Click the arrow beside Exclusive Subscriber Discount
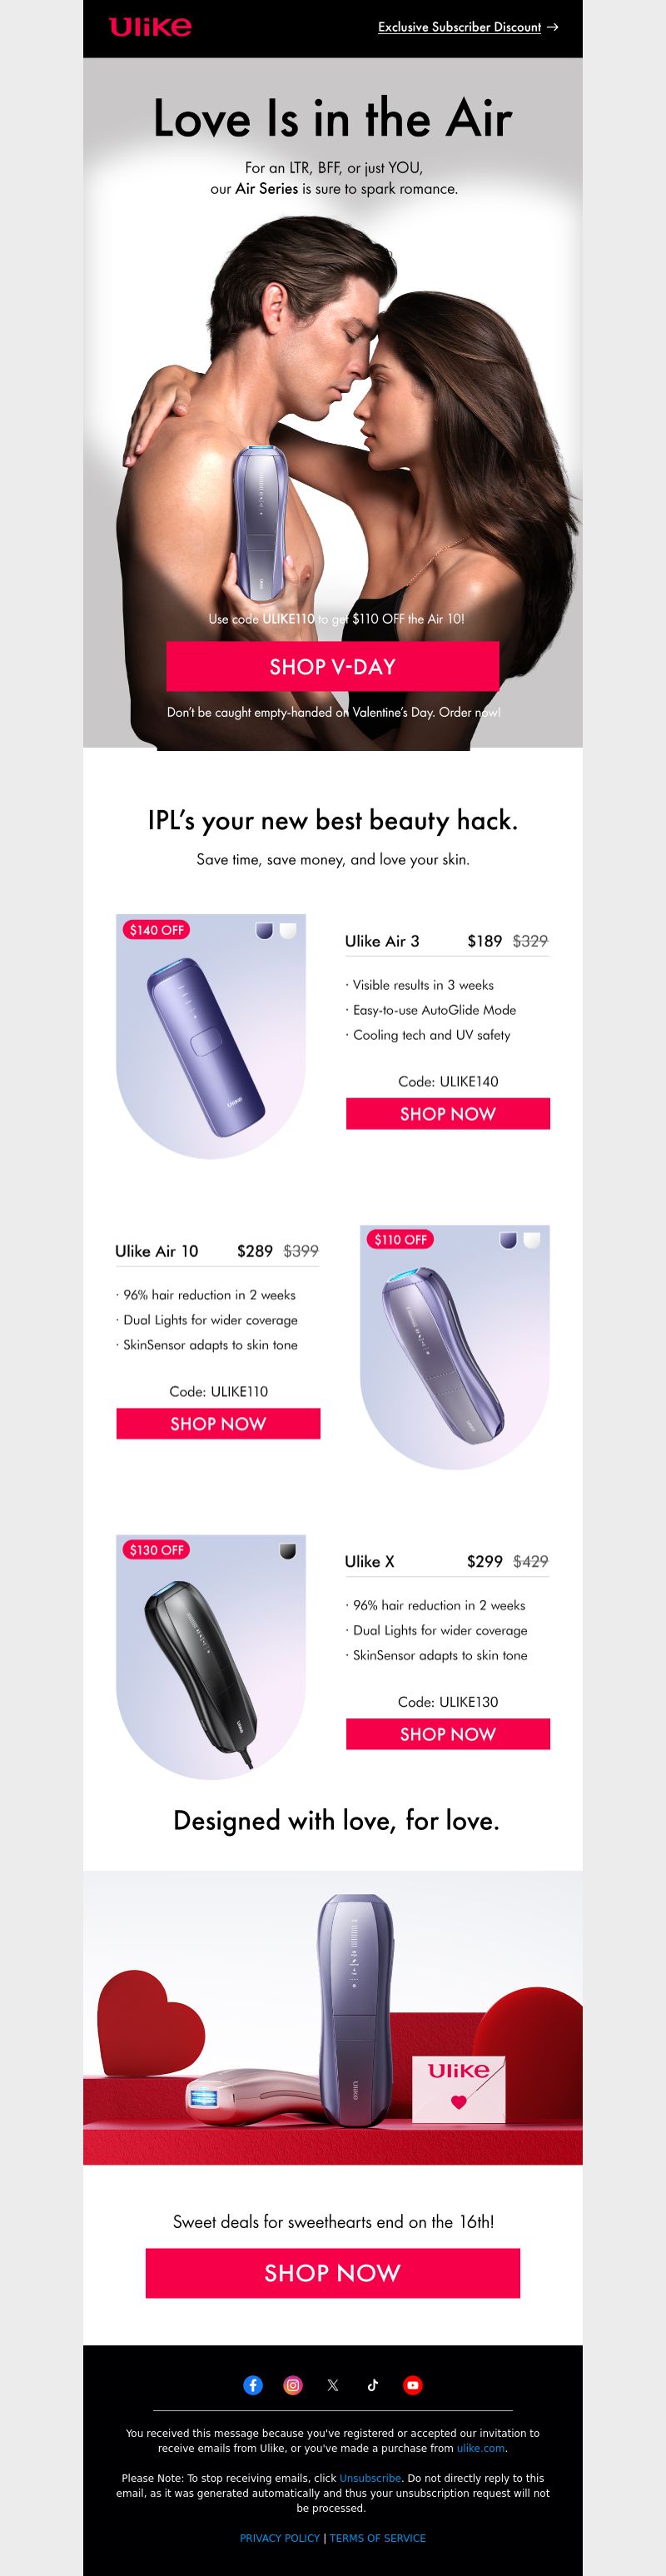 pyautogui.click(x=552, y=27)
